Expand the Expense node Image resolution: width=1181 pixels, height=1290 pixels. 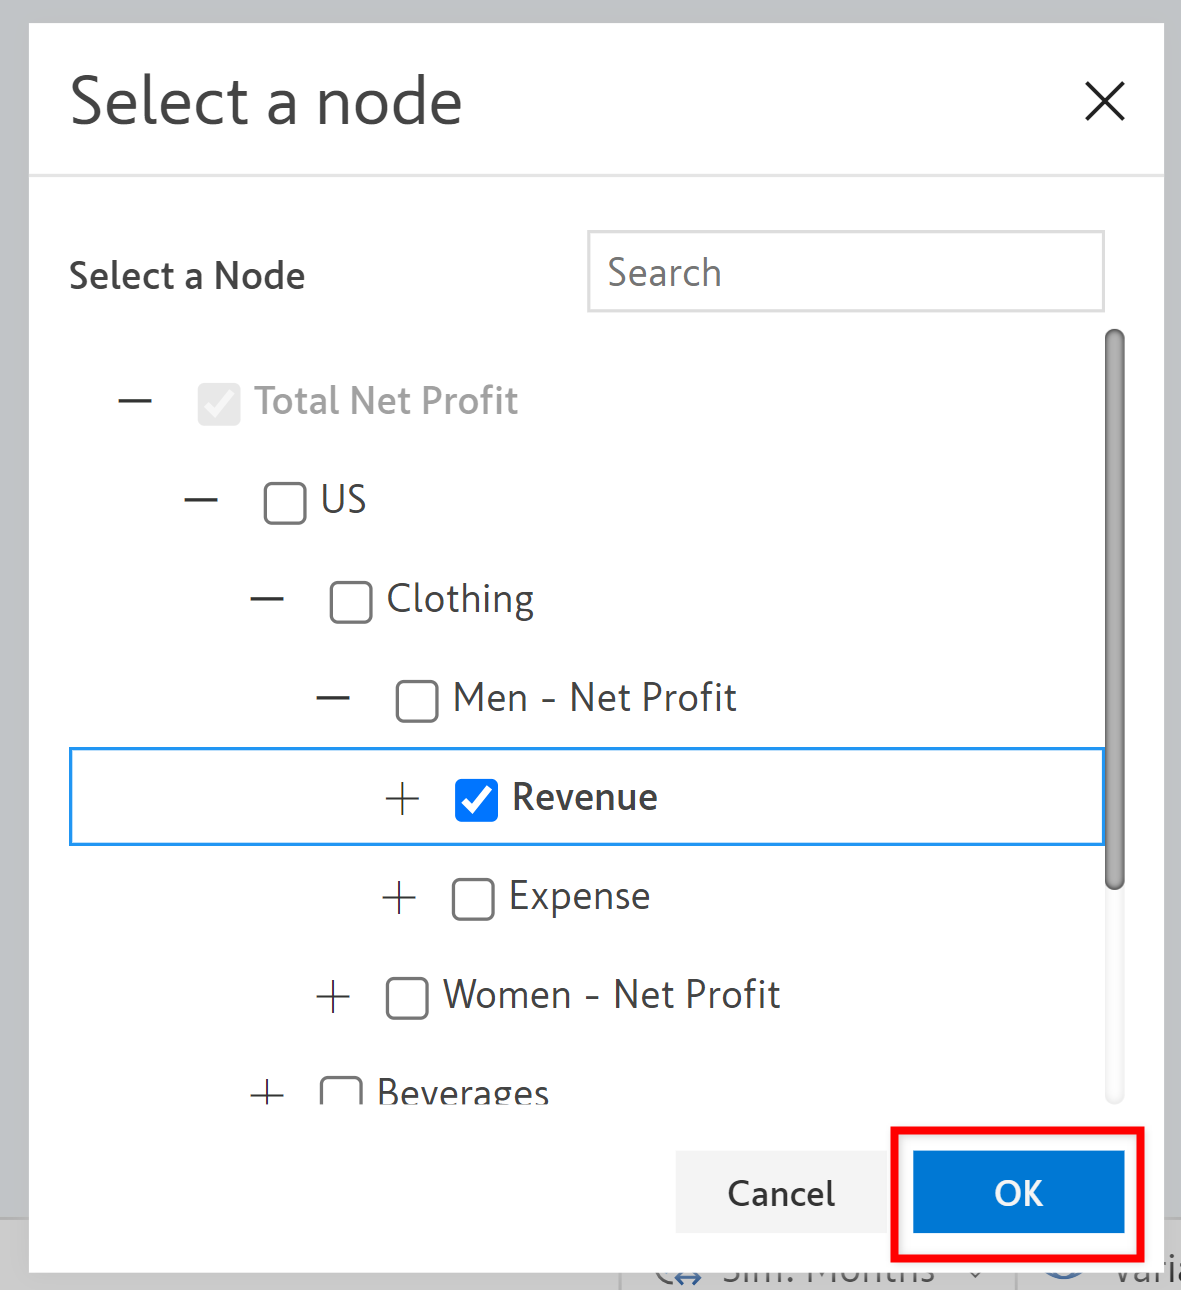pyautogui.click(x=399, y=898)
